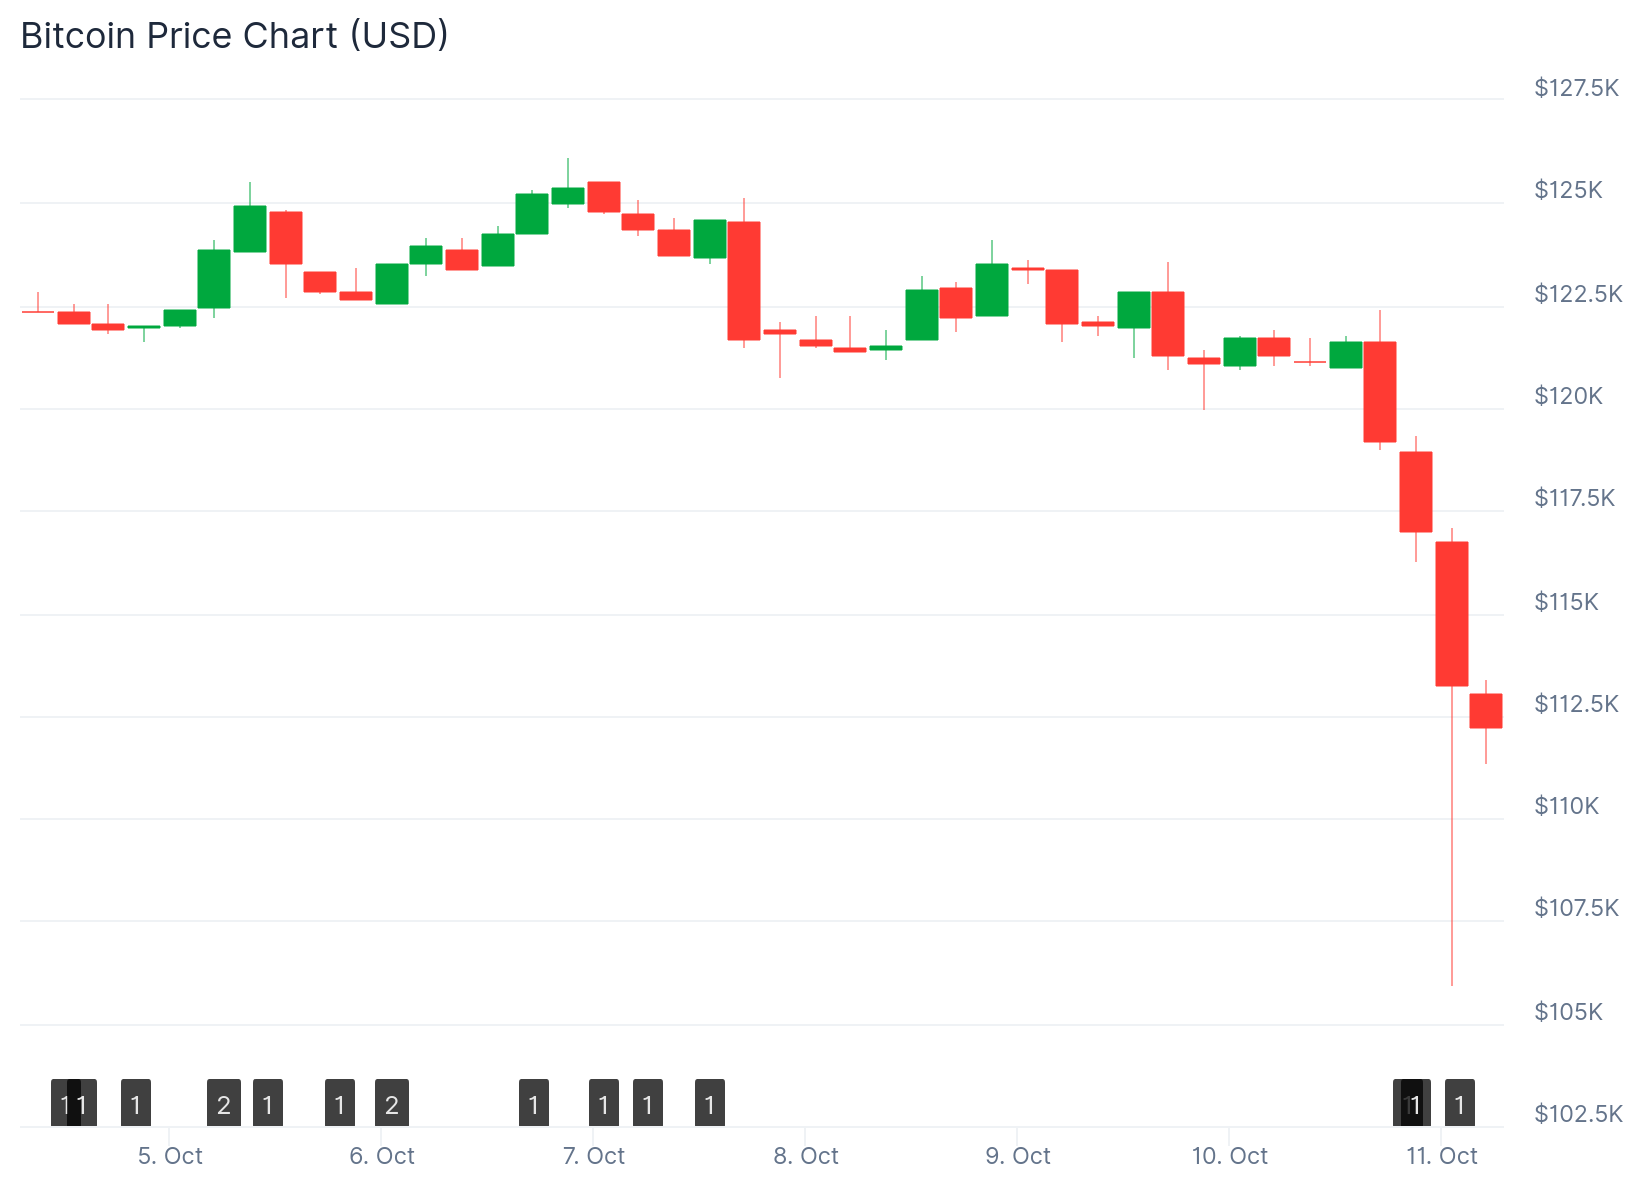Image resolution: width=1644 pixels, height=1200 pixels.
Task: Select the "2" event marker right of 5. Oct
Action: click(x=224, y=1104)
